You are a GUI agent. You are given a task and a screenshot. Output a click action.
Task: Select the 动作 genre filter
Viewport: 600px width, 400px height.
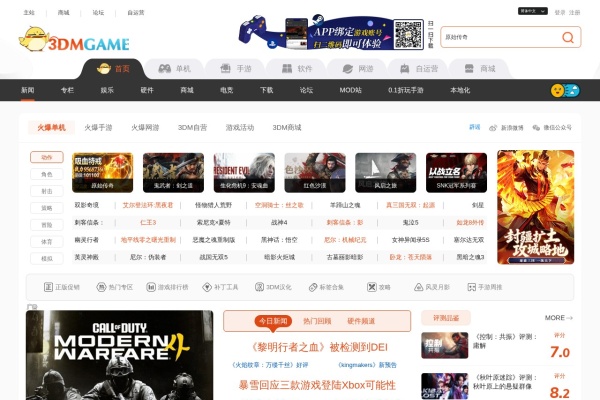pyautogui.click(x=47, y=157)
